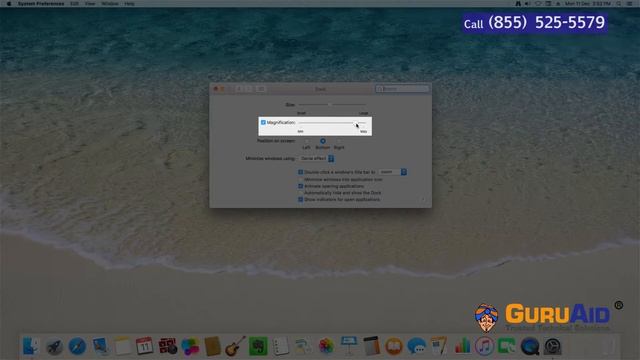Open iBooks orange book icon
The width and height of the screenshot is (640, 360).
tap(394, 347)
